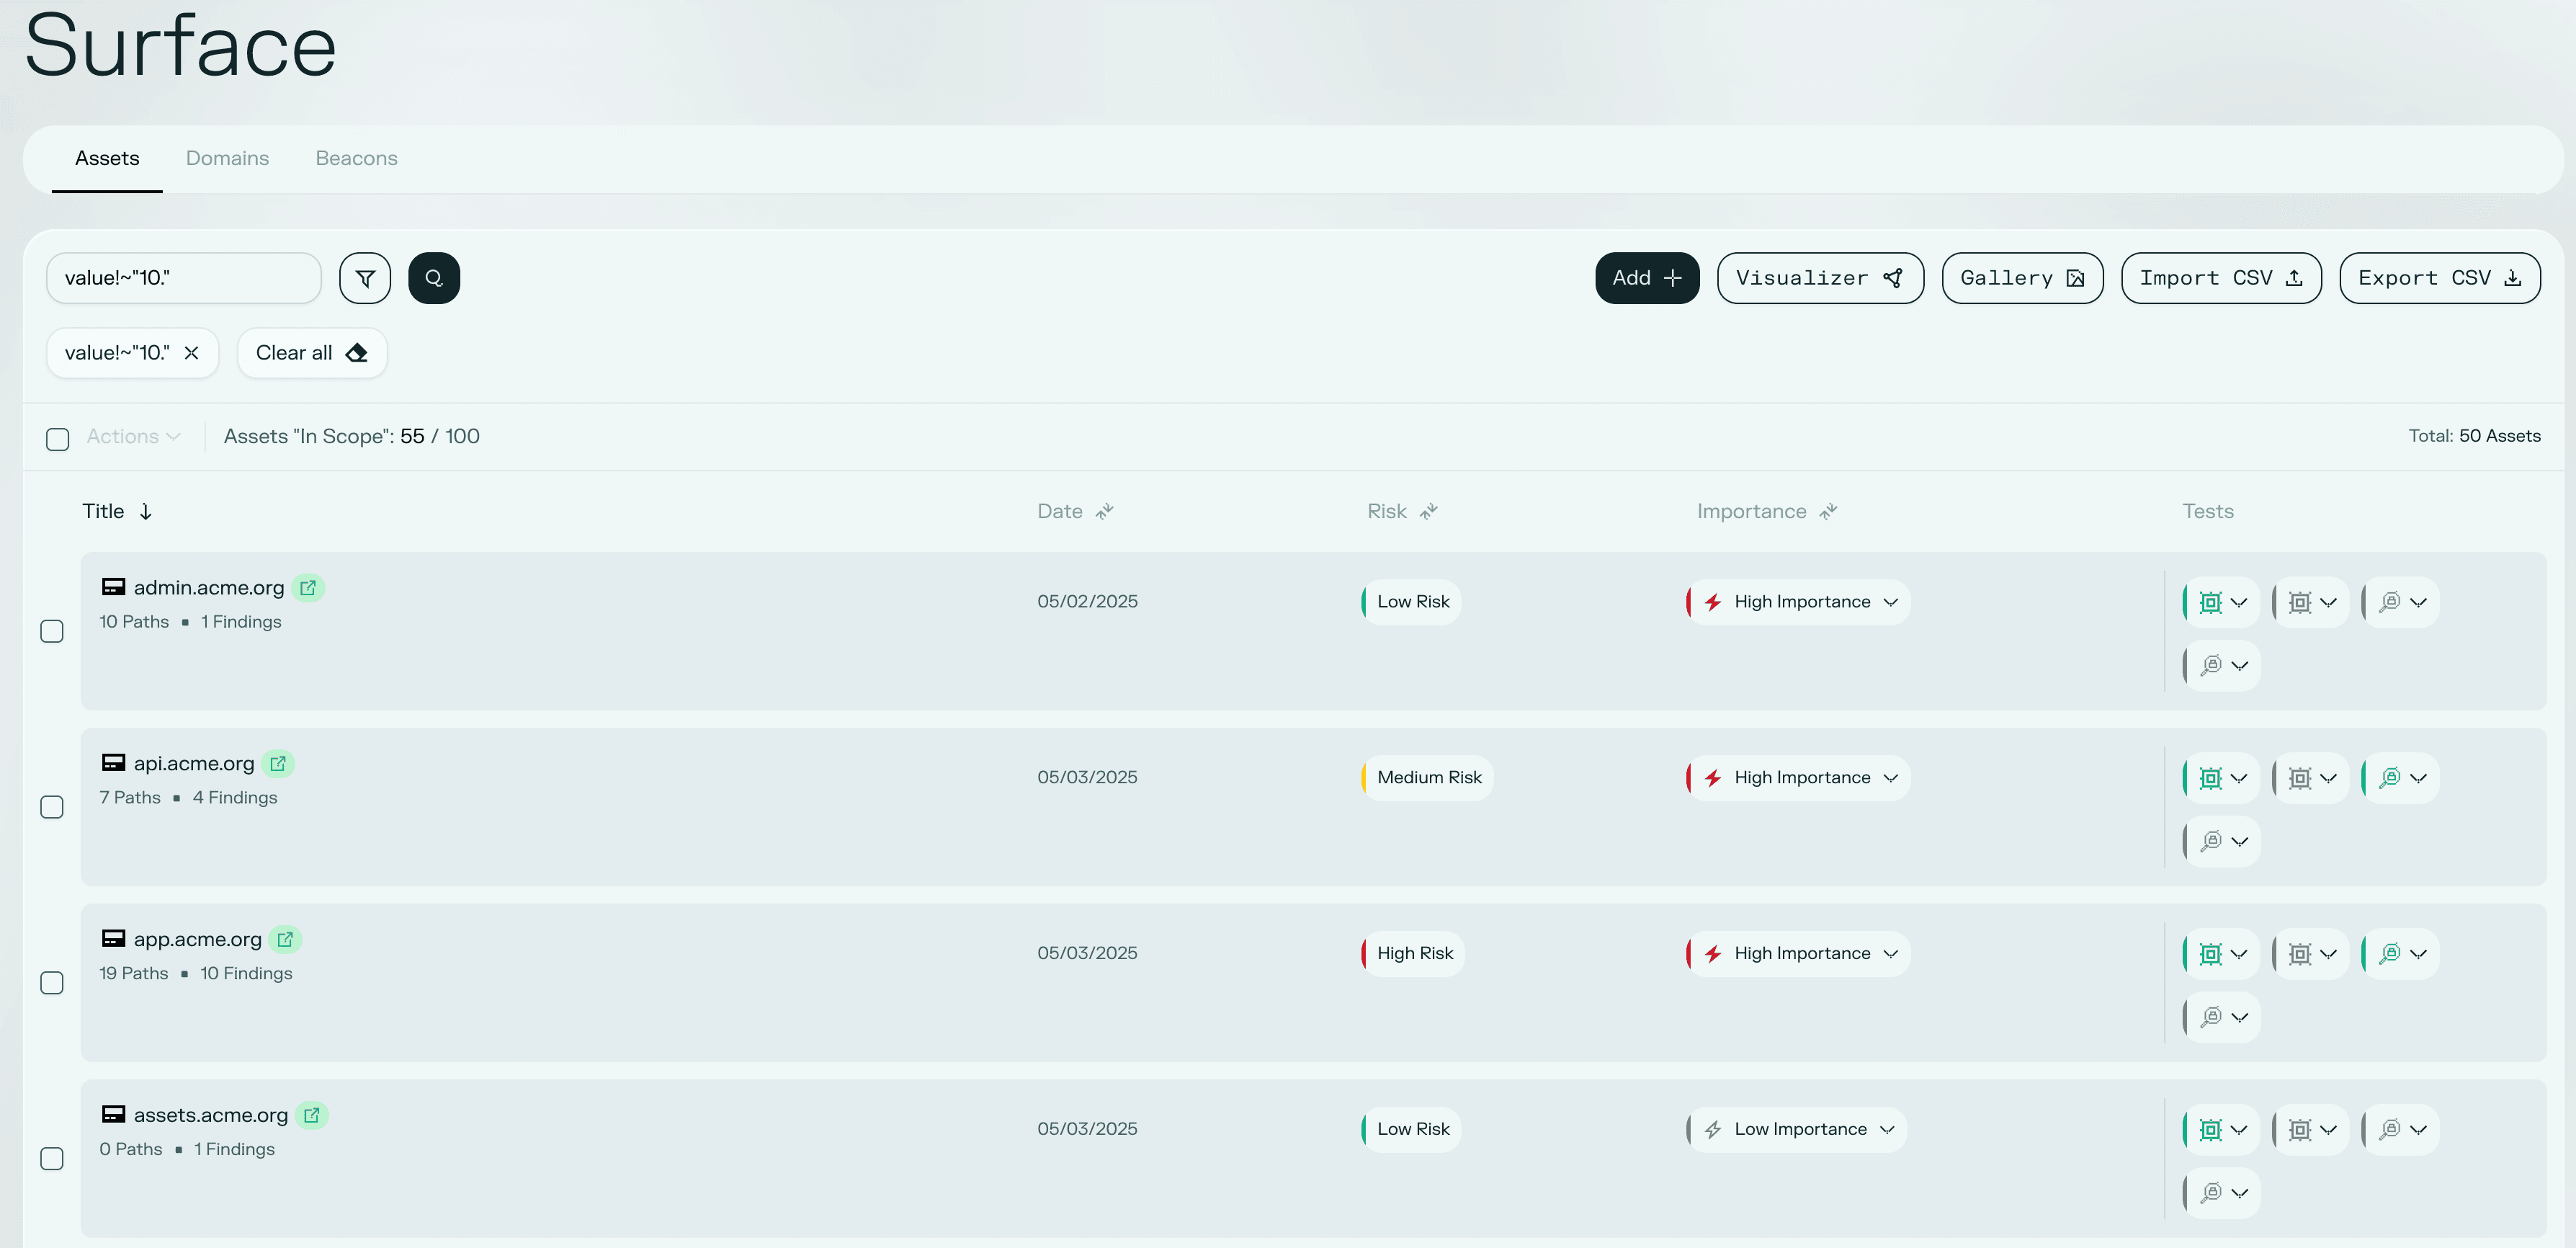Check the api.acme.org row checkbox
2576x1248 pixels.
click(52, 807)
